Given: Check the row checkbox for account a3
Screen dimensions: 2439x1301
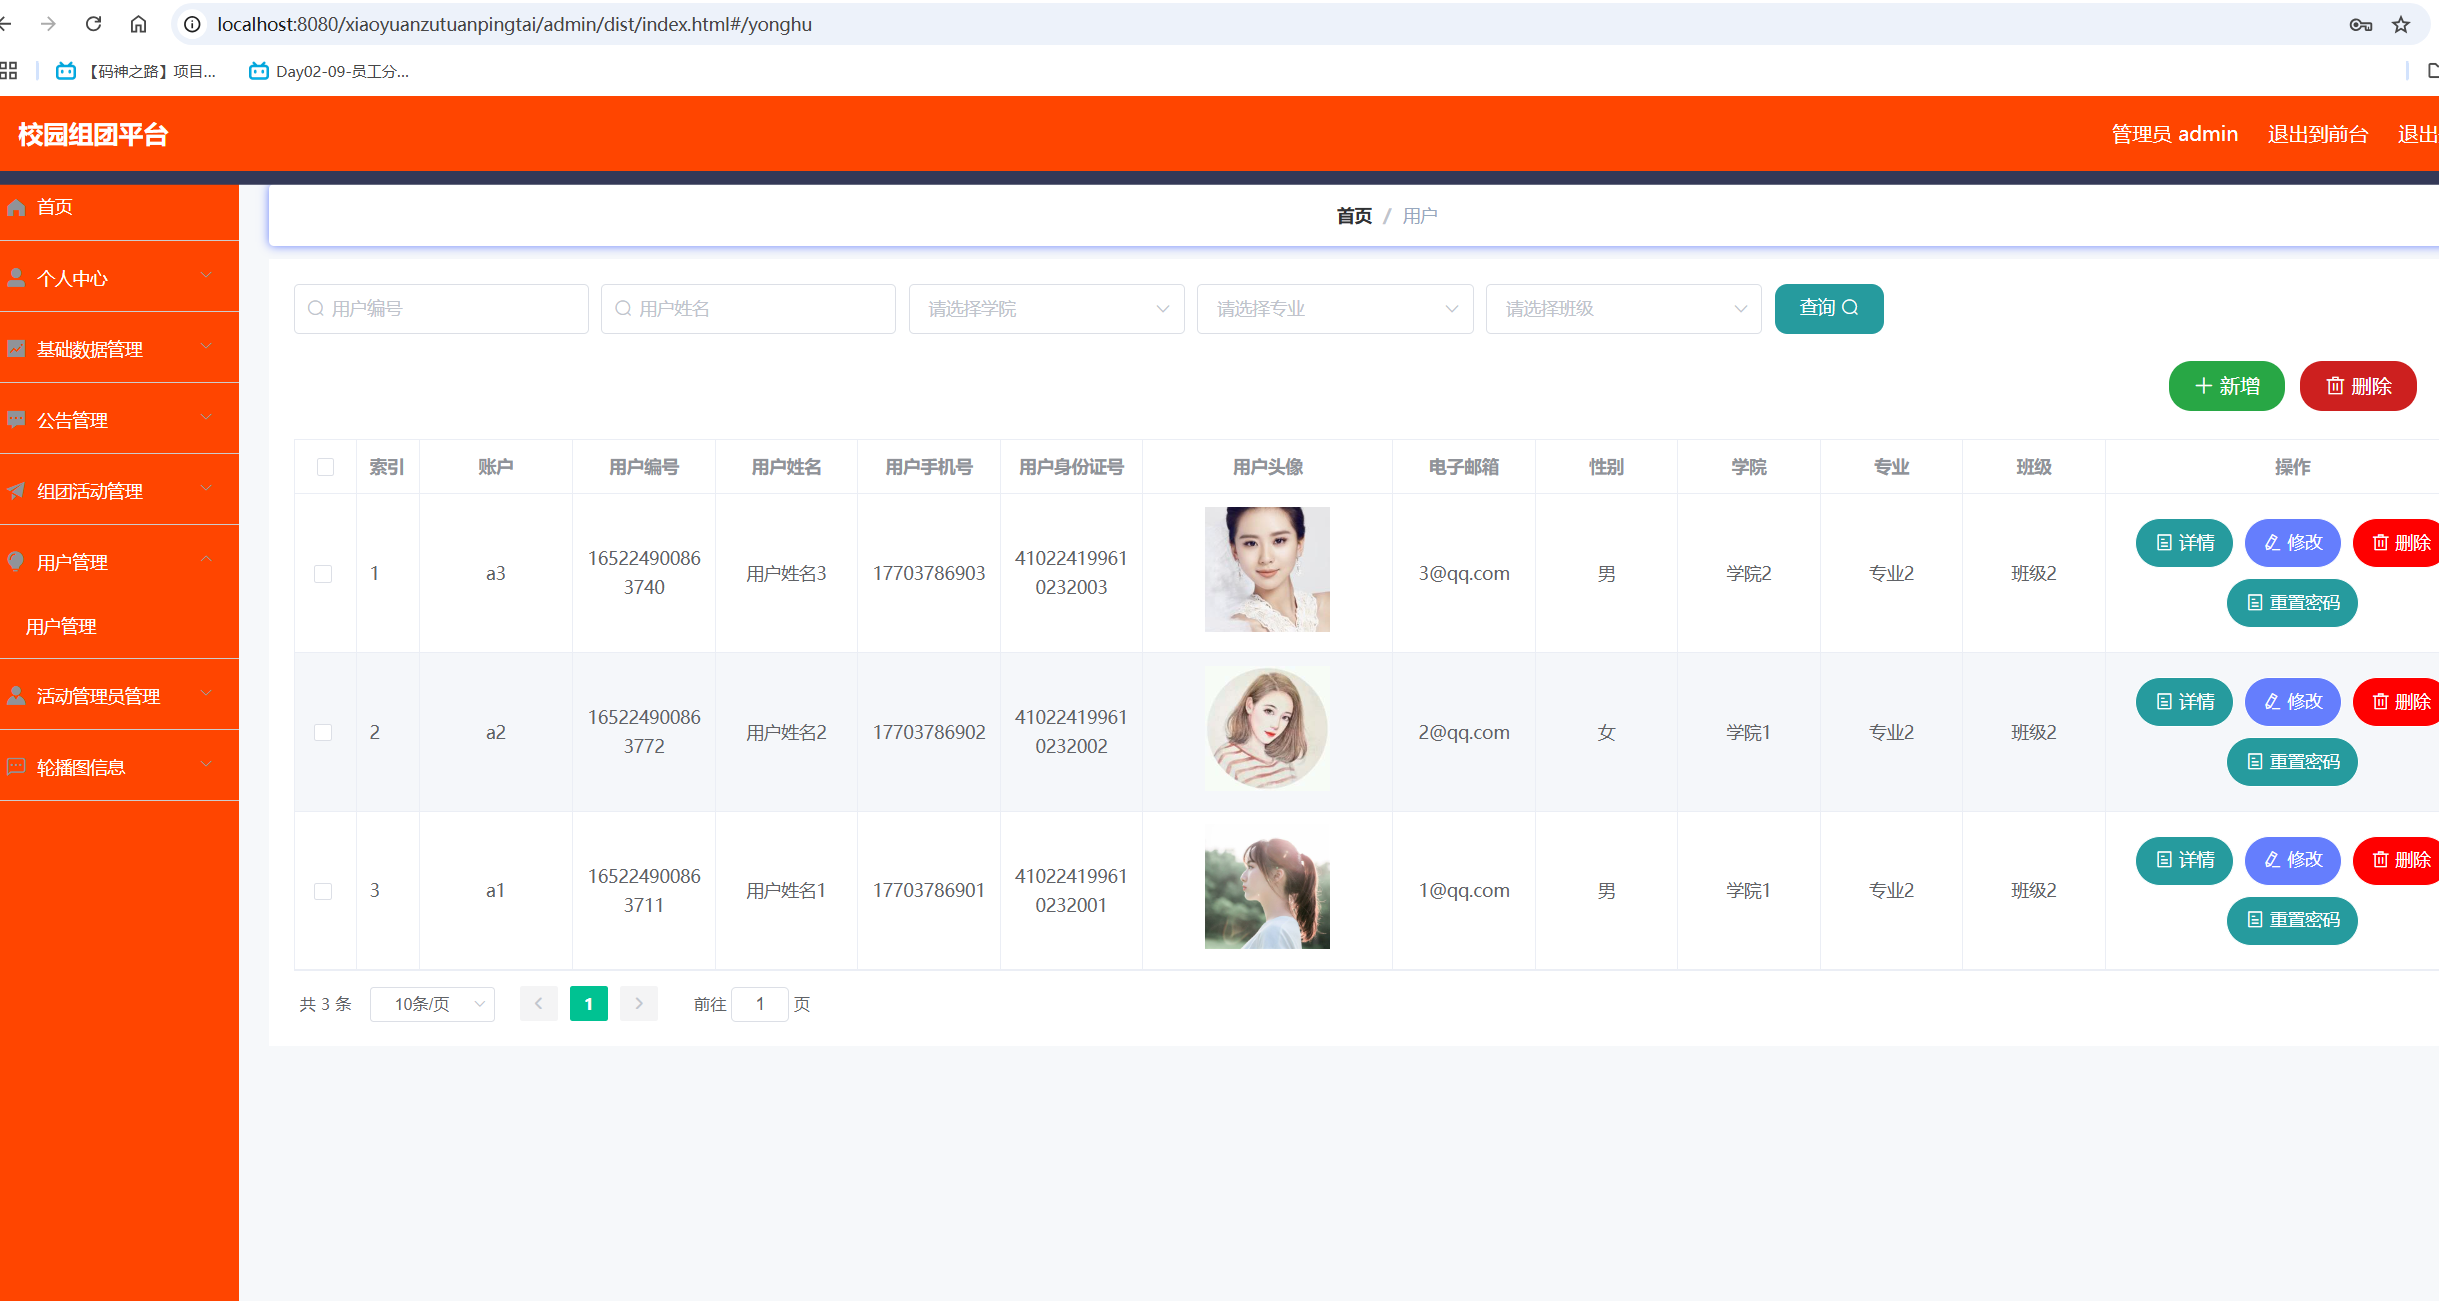Looking at the screenshot, I should pyautogui.click(x=323, y=573).
